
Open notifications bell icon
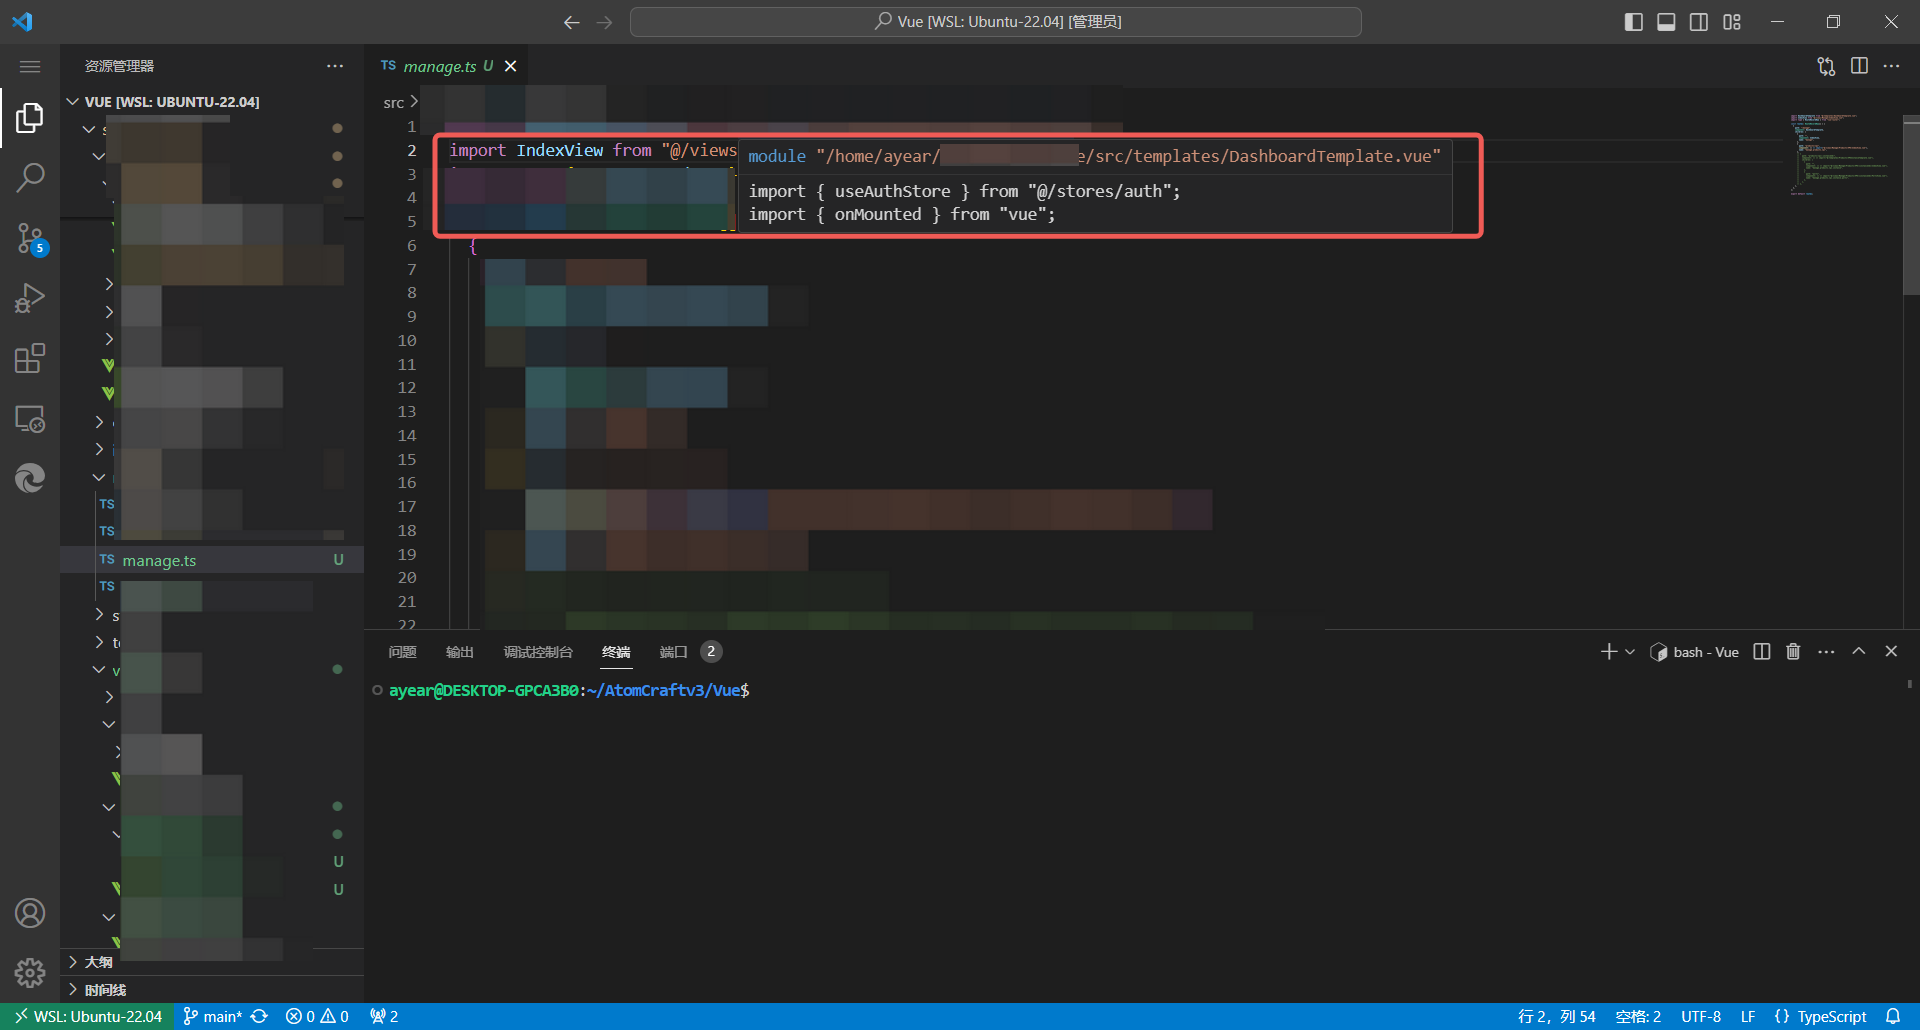(x=1893, y=1016)
